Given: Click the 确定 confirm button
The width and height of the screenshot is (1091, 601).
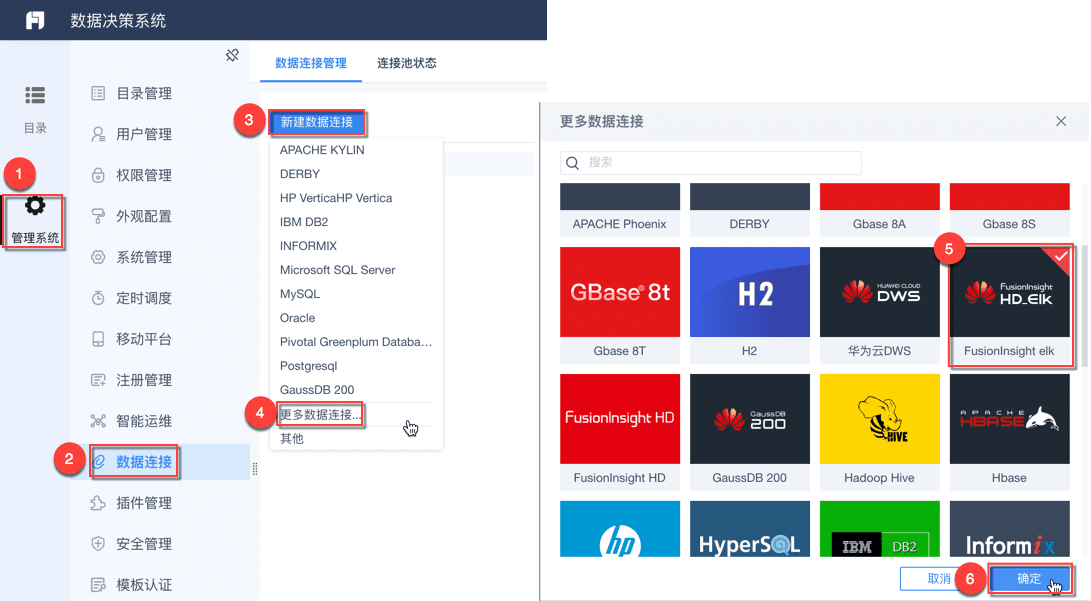Looking at the screenshot, I should pos(1030,579).
